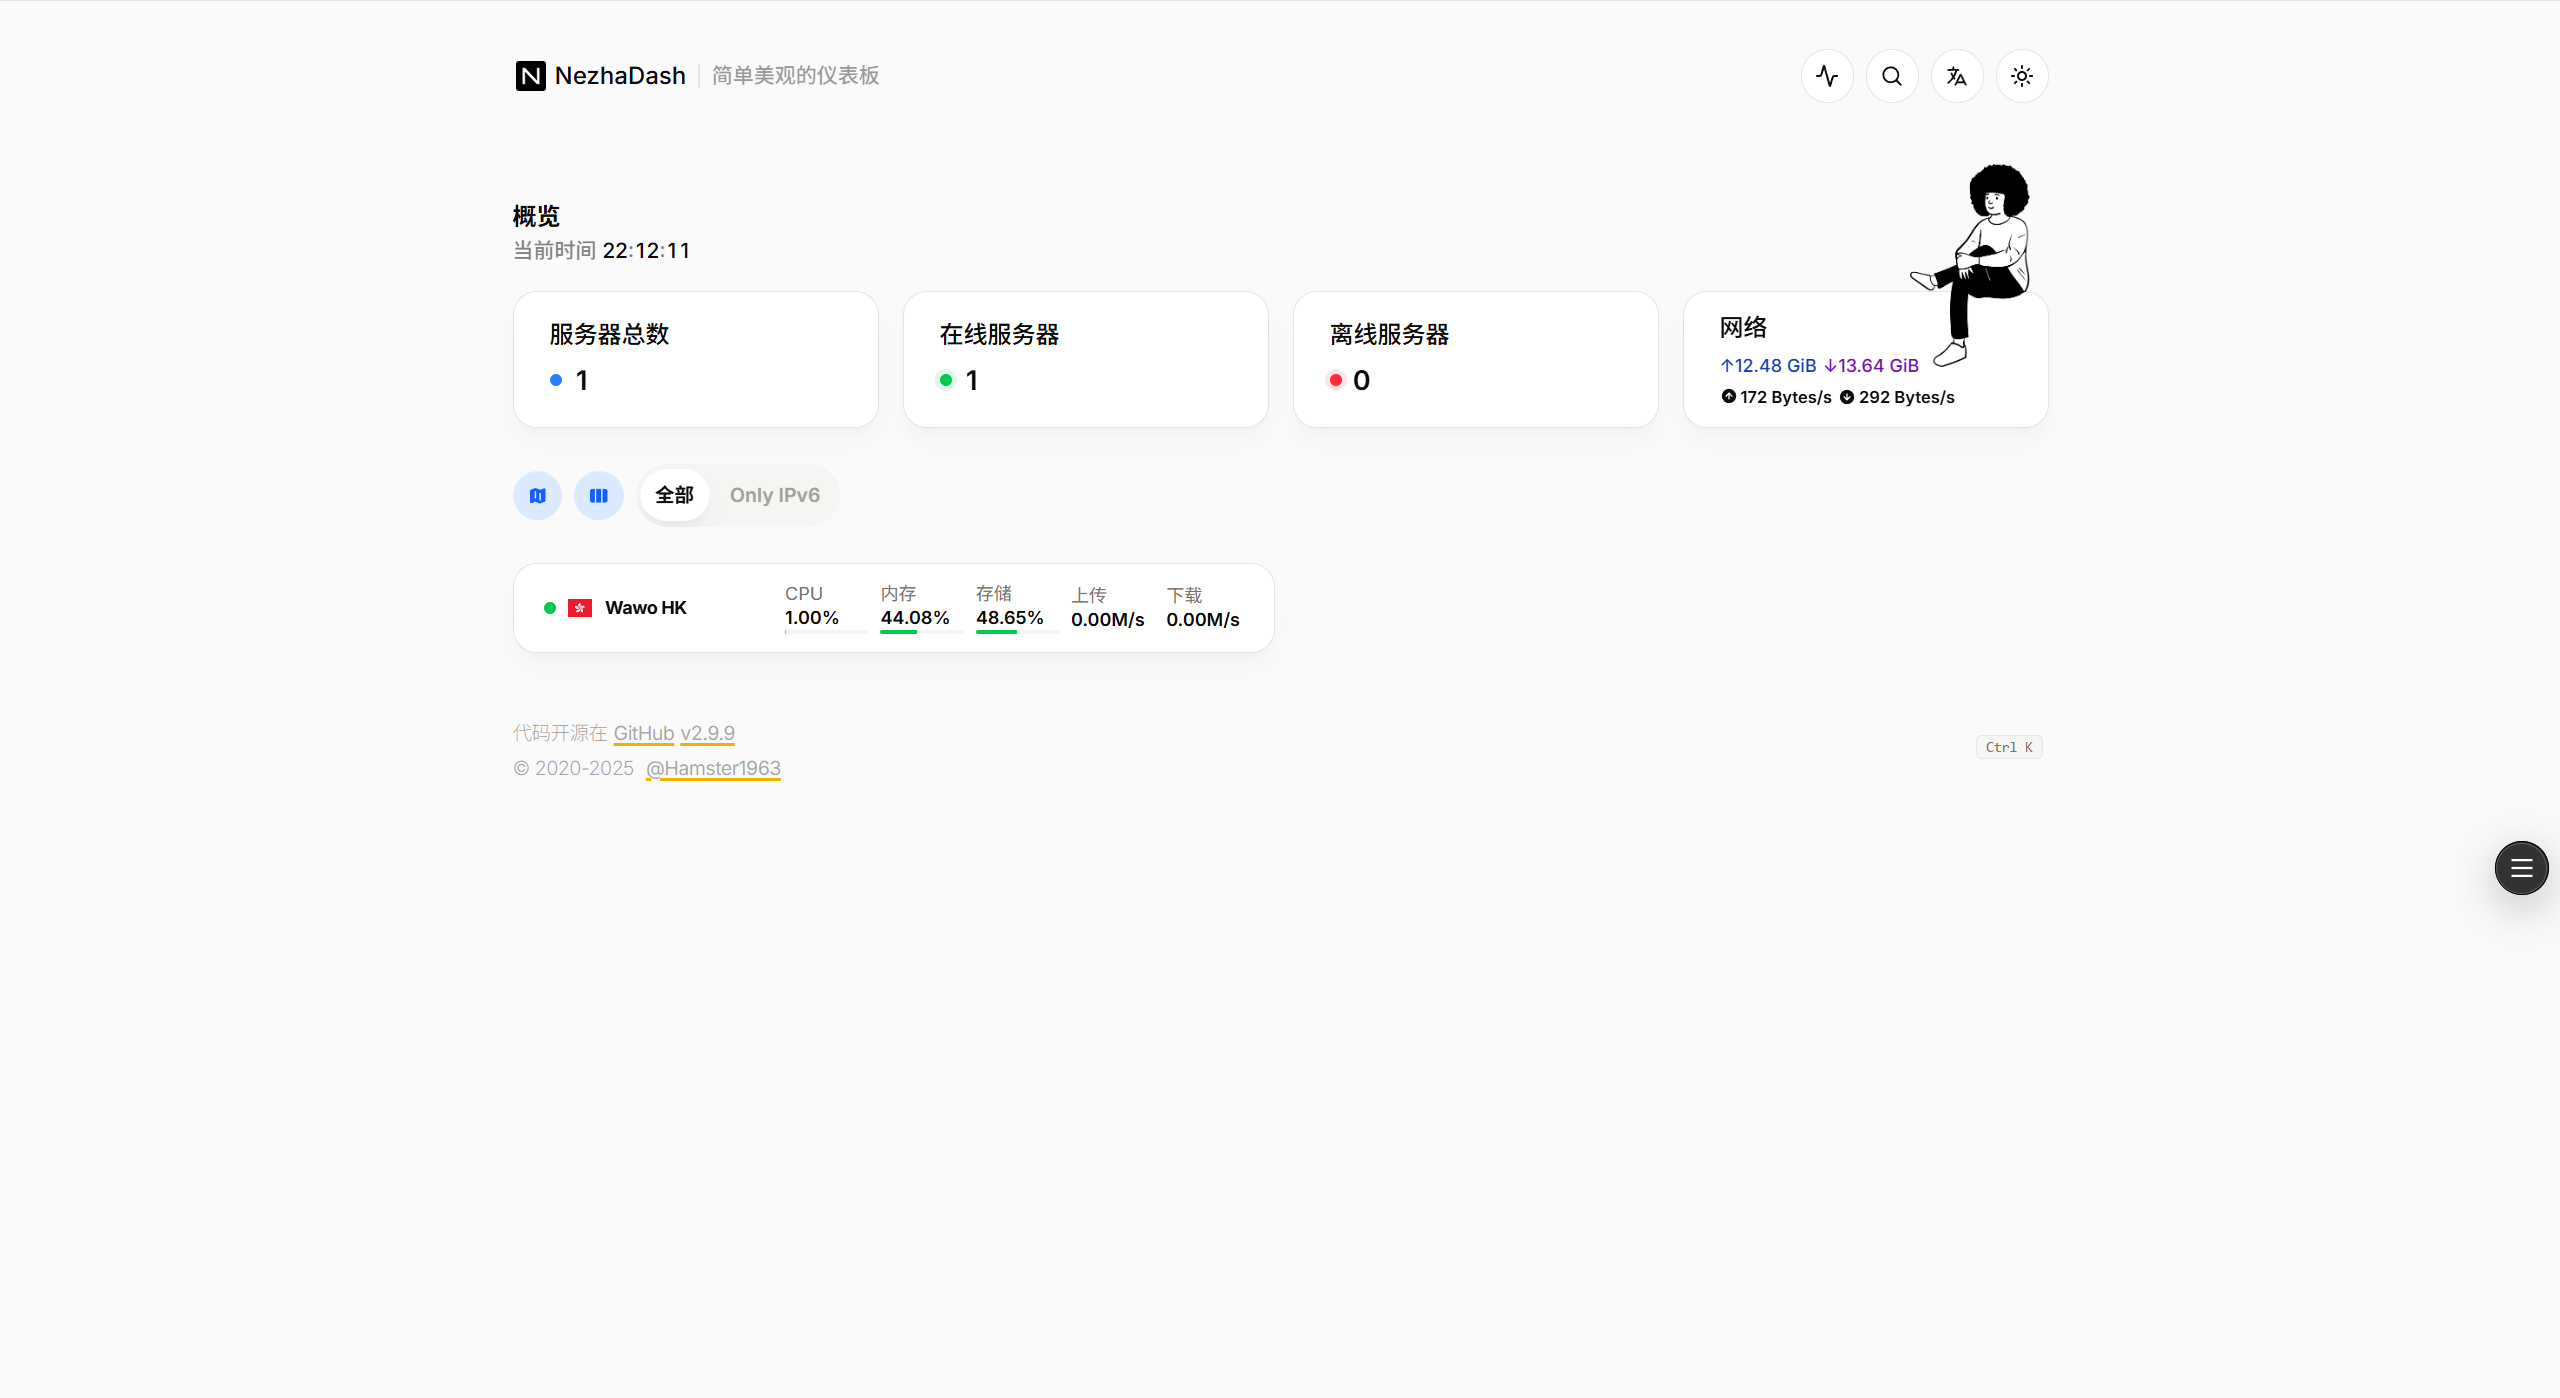Viewport: 2560px width, 1398px height.
Task: Click the NezhaDash logo icon
Action: click(530, 76)
